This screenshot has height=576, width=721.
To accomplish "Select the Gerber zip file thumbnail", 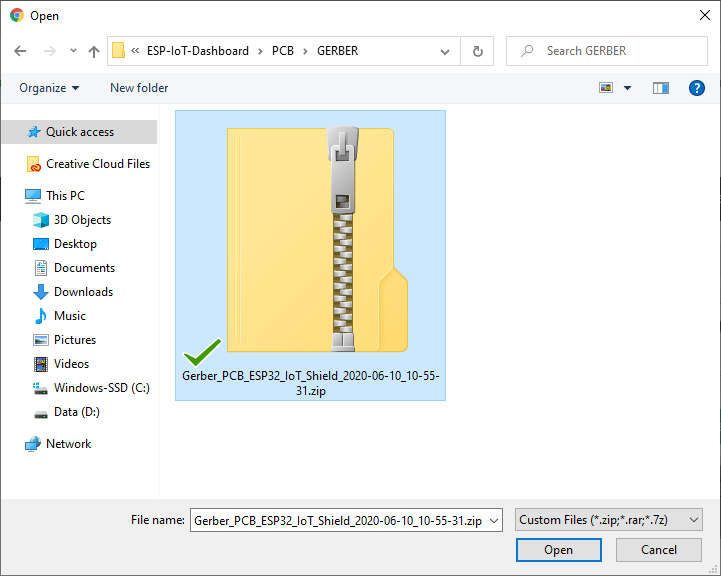I will tap(317, 239).
